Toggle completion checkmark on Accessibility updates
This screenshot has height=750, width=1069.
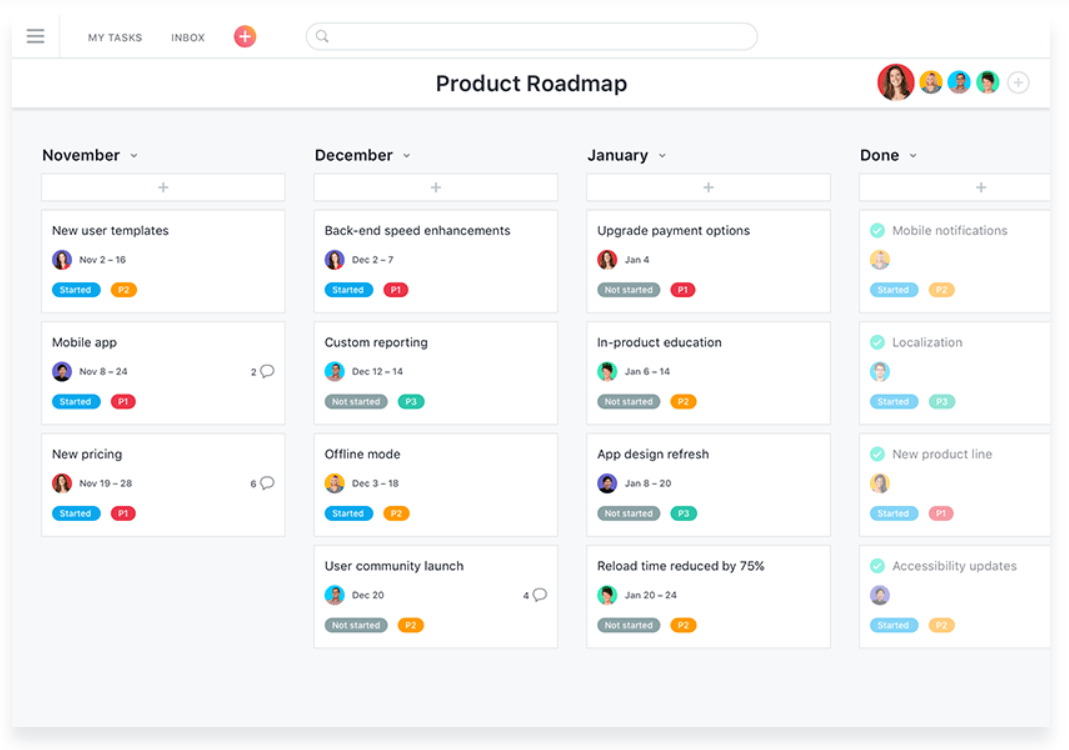click(x=878, y=566)
